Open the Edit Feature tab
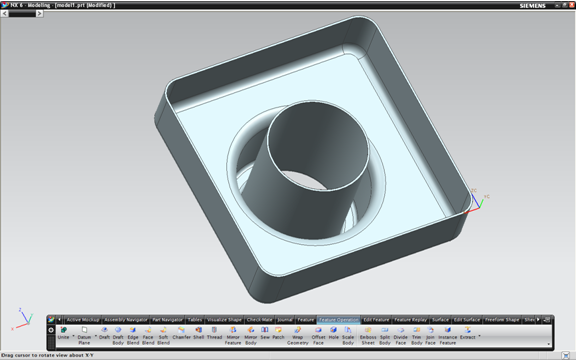577x360 pixels. point(376,320)
